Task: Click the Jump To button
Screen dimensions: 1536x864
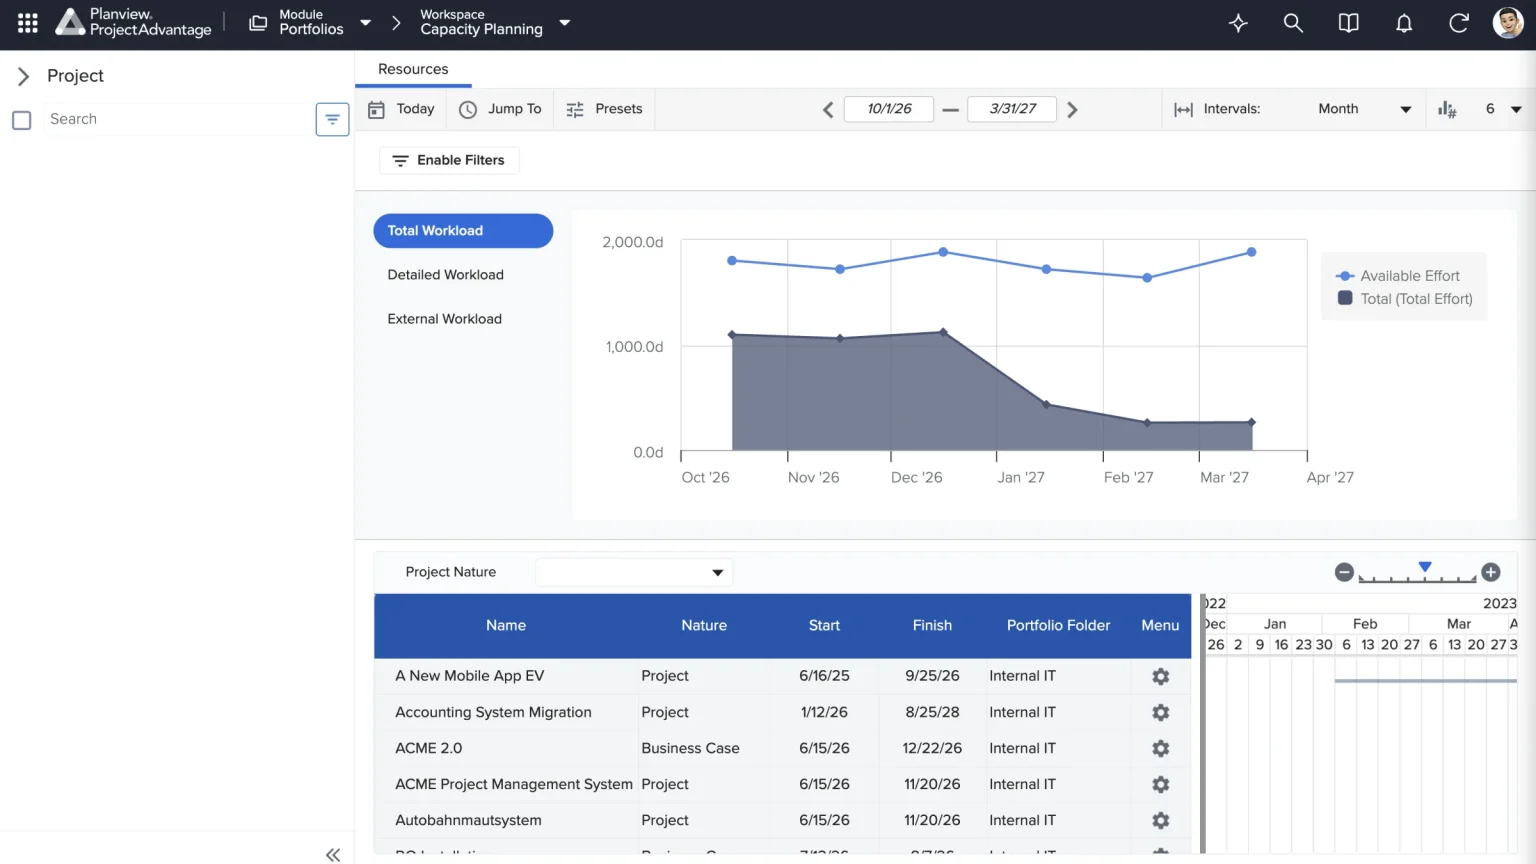Action: pos(500,110)
